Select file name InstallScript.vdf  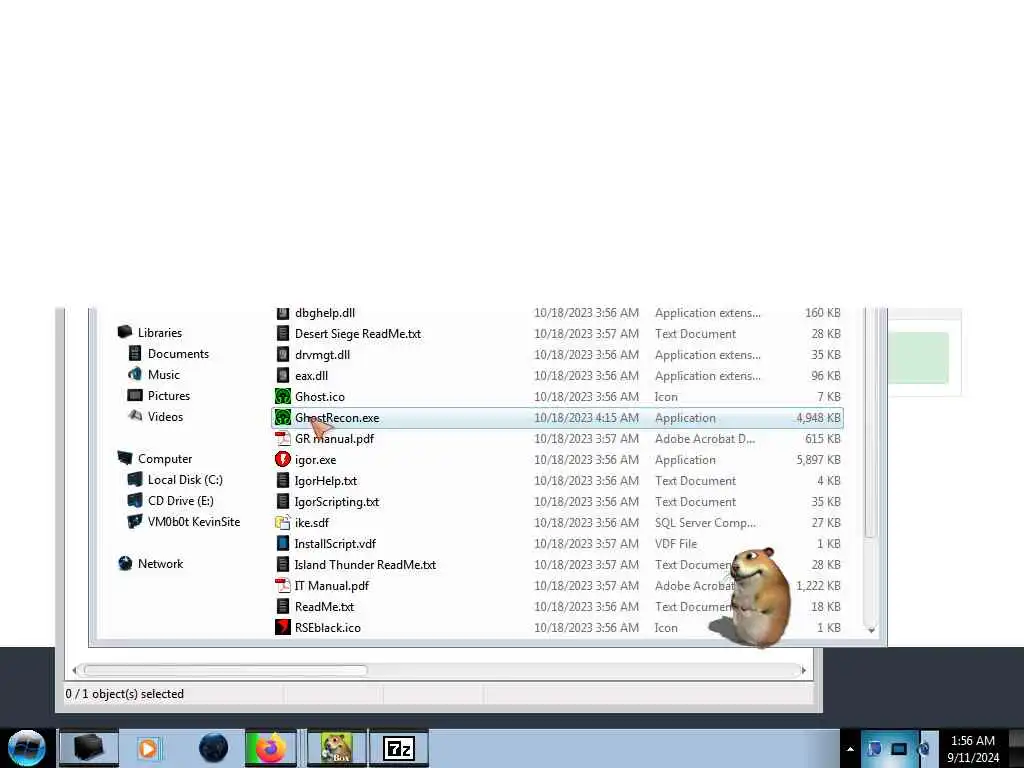pos(335,543)
